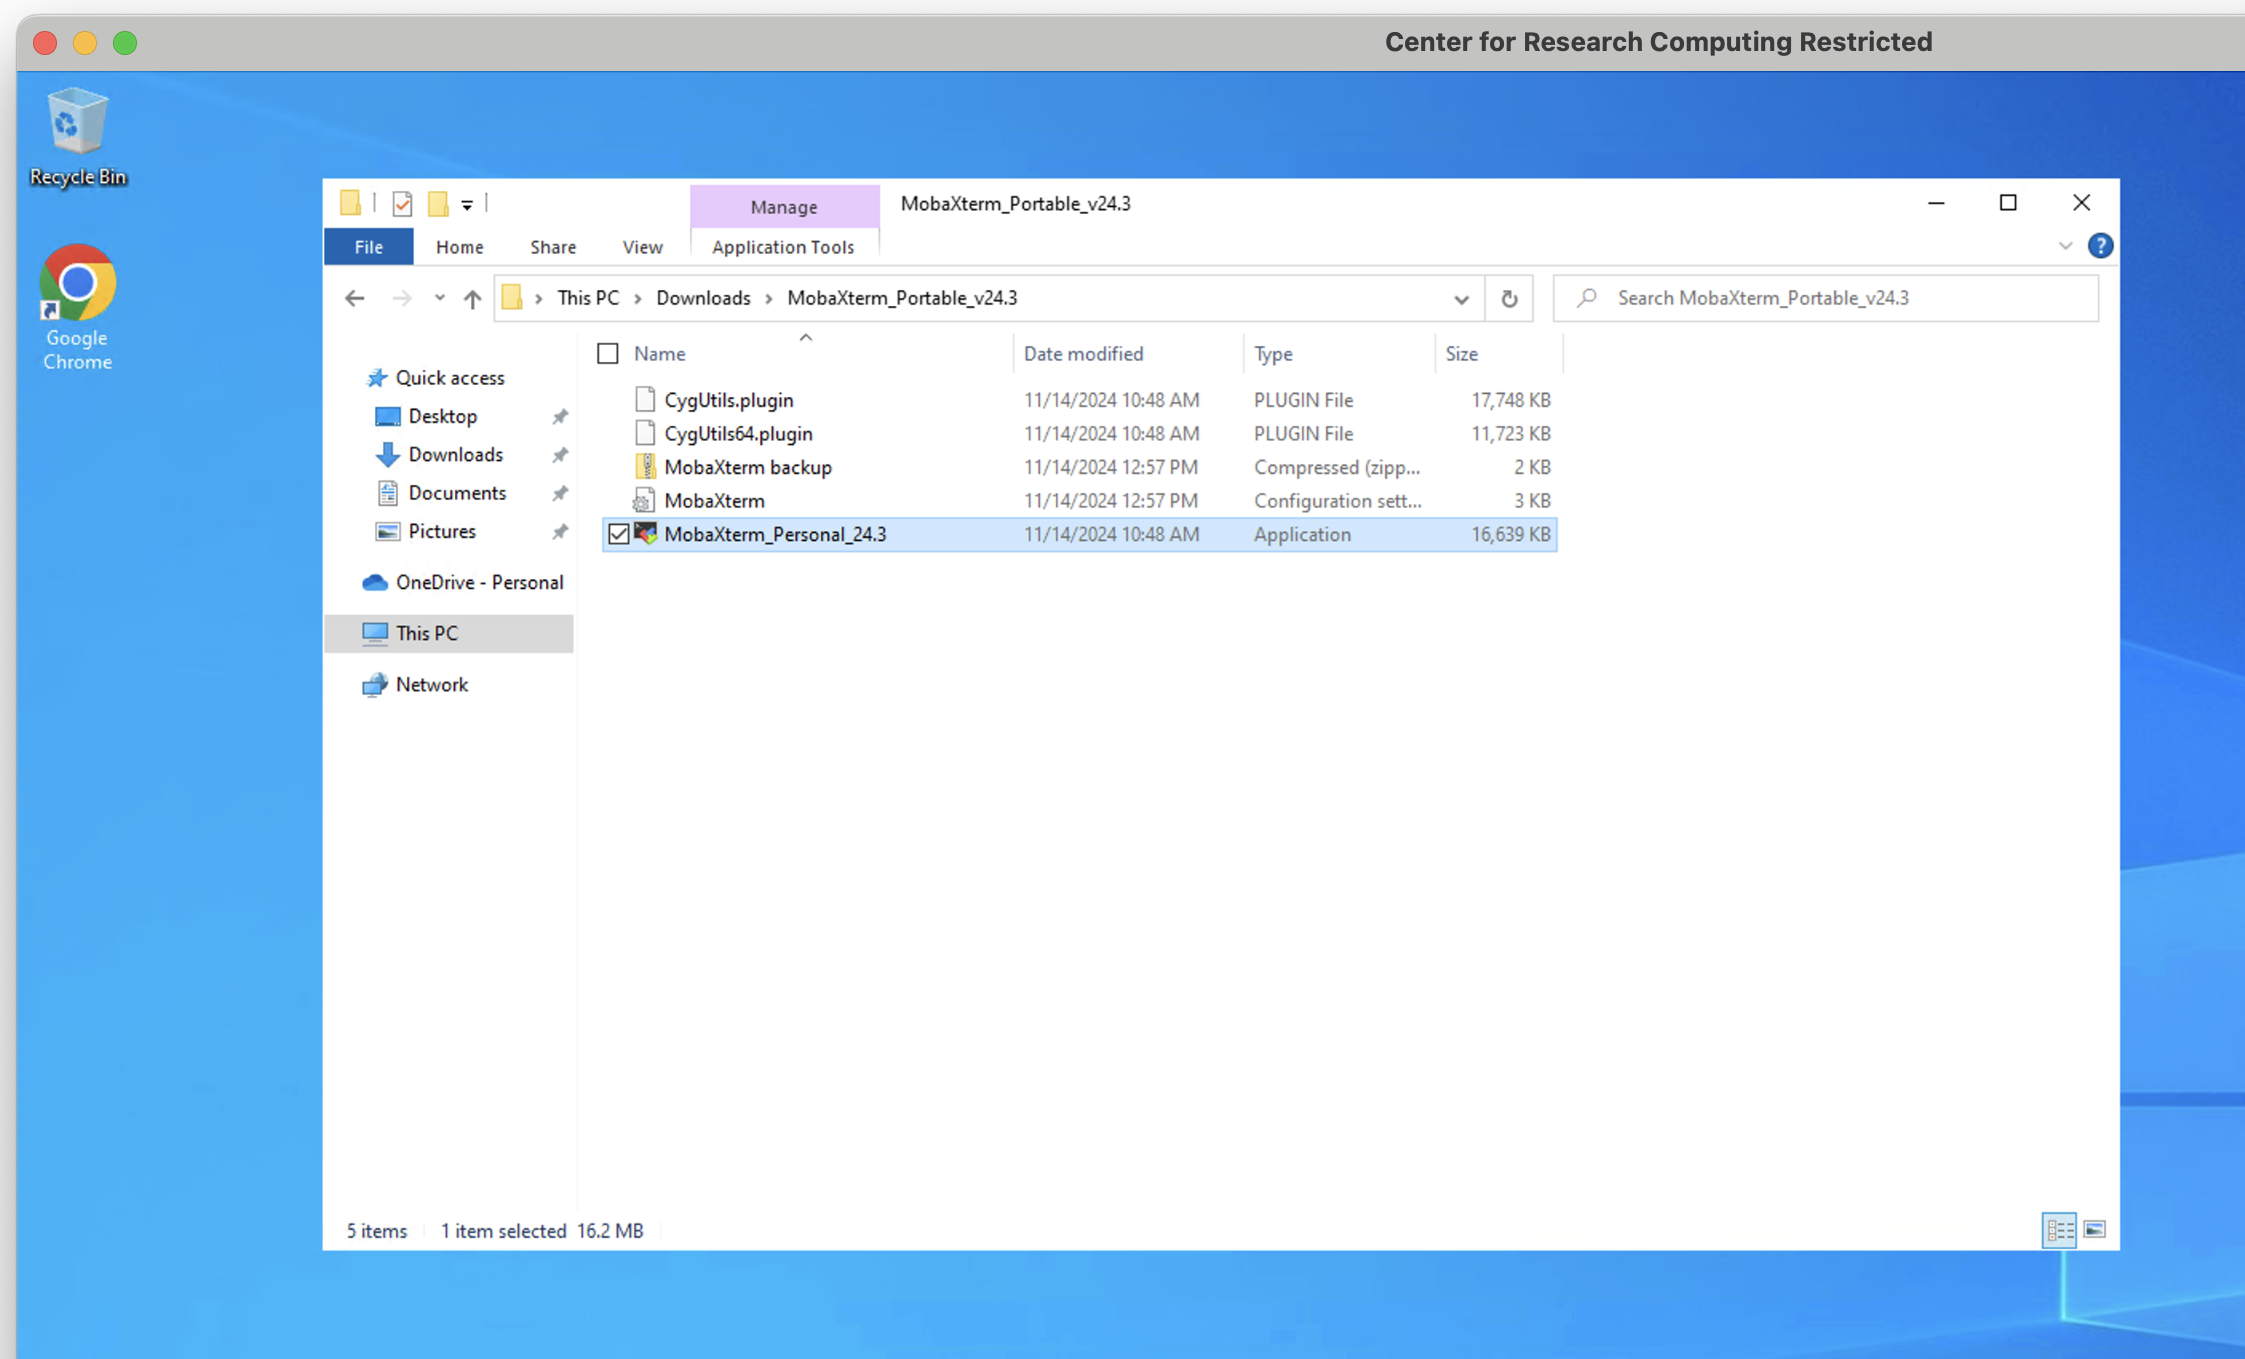Click the macOS yellow minimize button
Screen dimensions: 2245x1359
point(85,43)
